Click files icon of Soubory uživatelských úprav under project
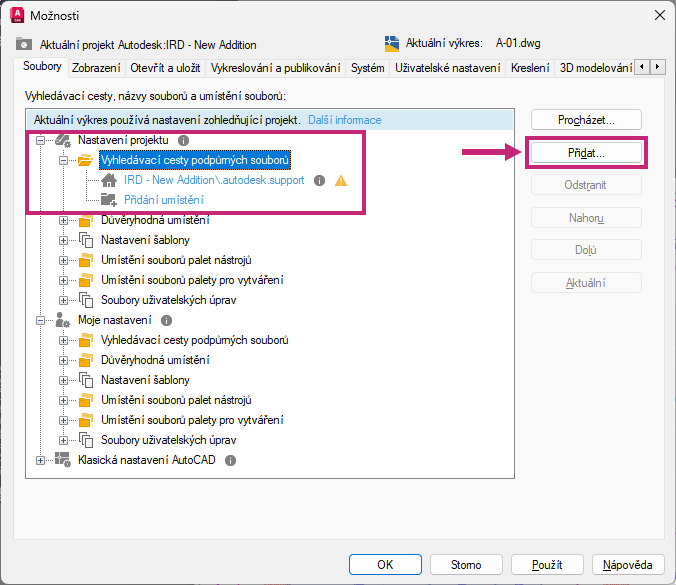The width and height of the screenshot is (676, 585). coord(86,300)
